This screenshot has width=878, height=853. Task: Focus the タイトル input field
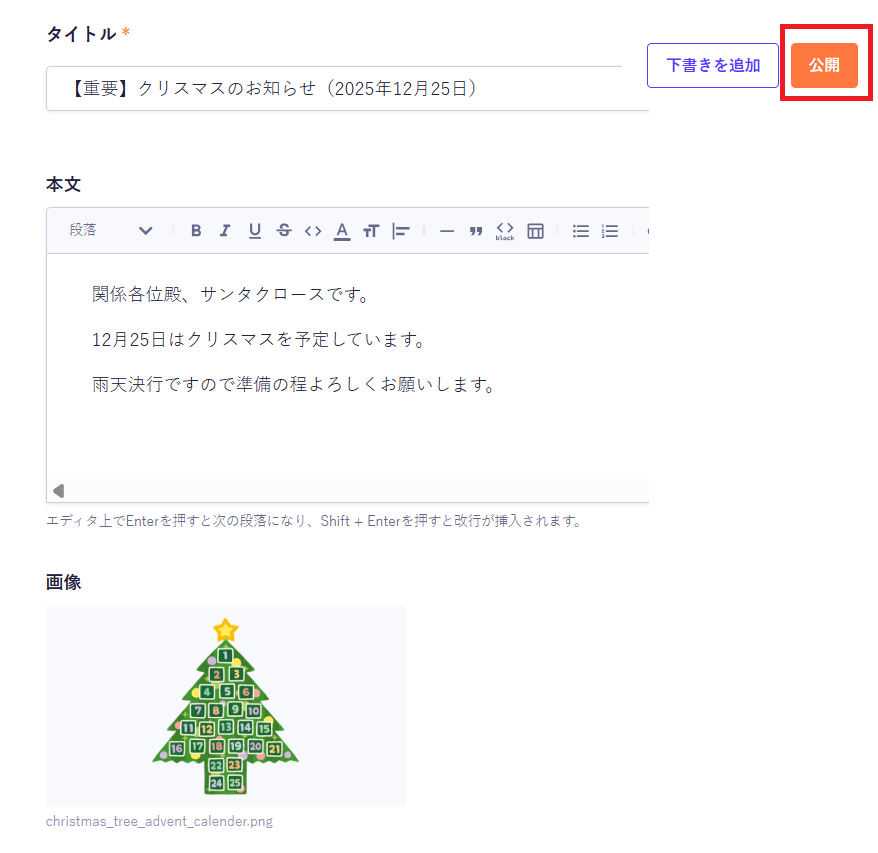pyautogui.click(x=347, y=88)
